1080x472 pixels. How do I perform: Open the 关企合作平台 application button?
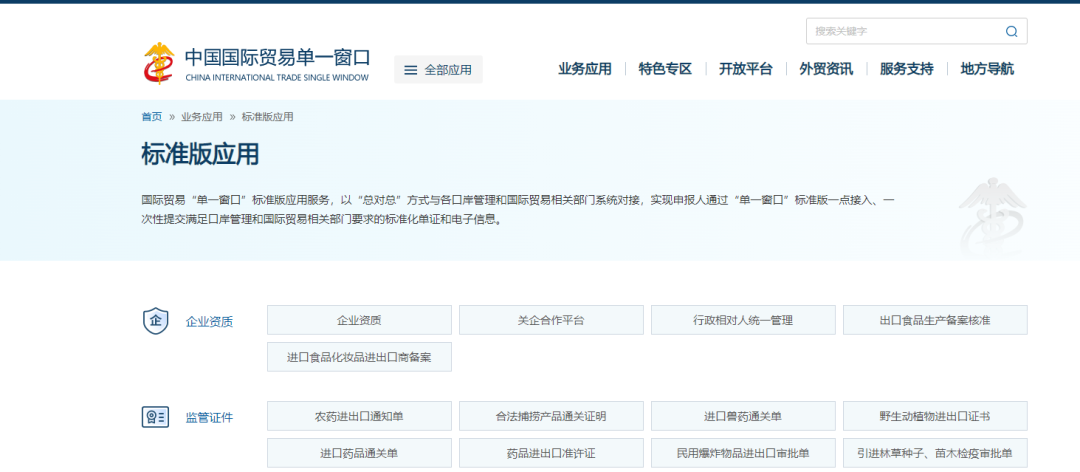point(551,320)
